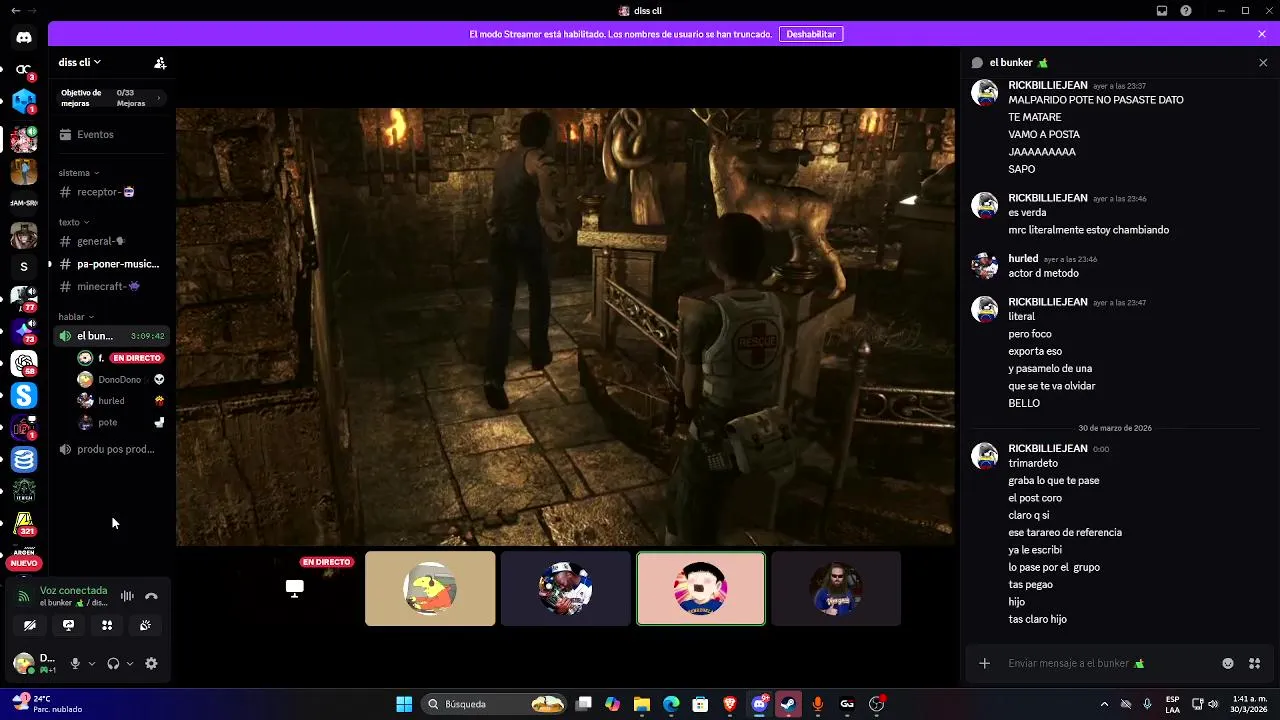Open the members invite icon beside diss cli
The image size is (1280, 720).
pos(160,62)
